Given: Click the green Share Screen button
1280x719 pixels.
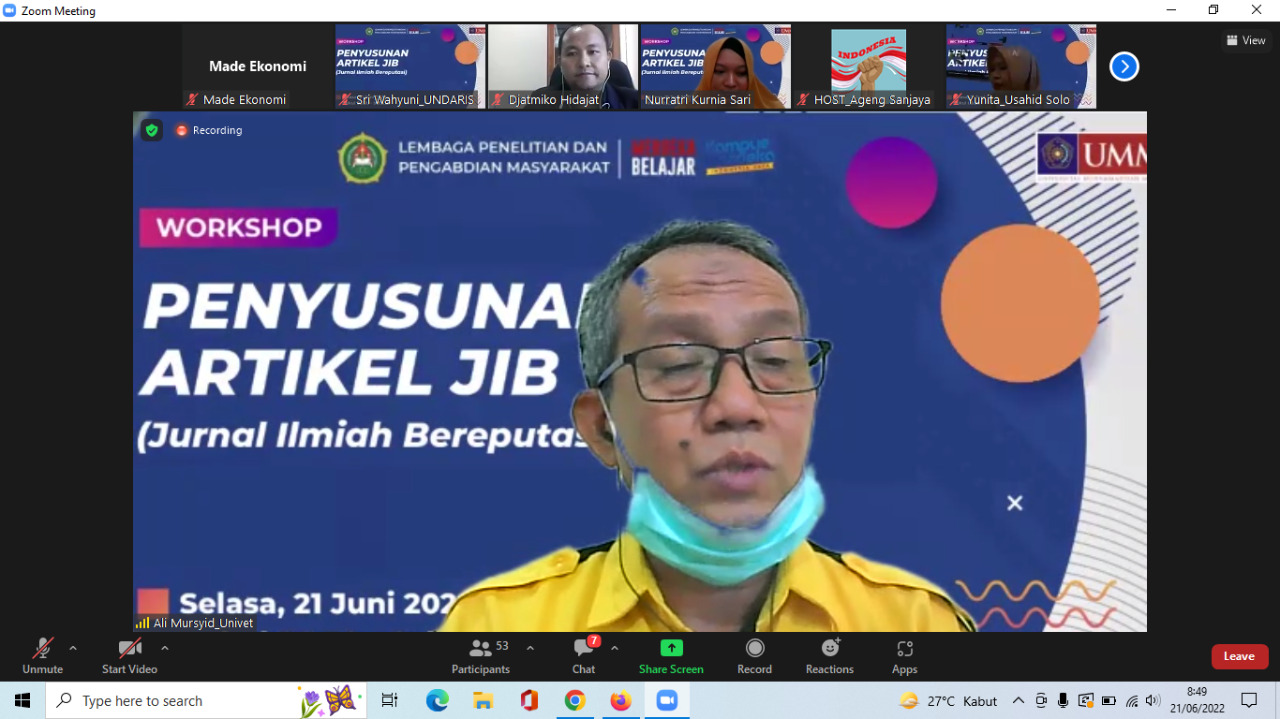Looking at the screenshot, I should coord(671,656).
